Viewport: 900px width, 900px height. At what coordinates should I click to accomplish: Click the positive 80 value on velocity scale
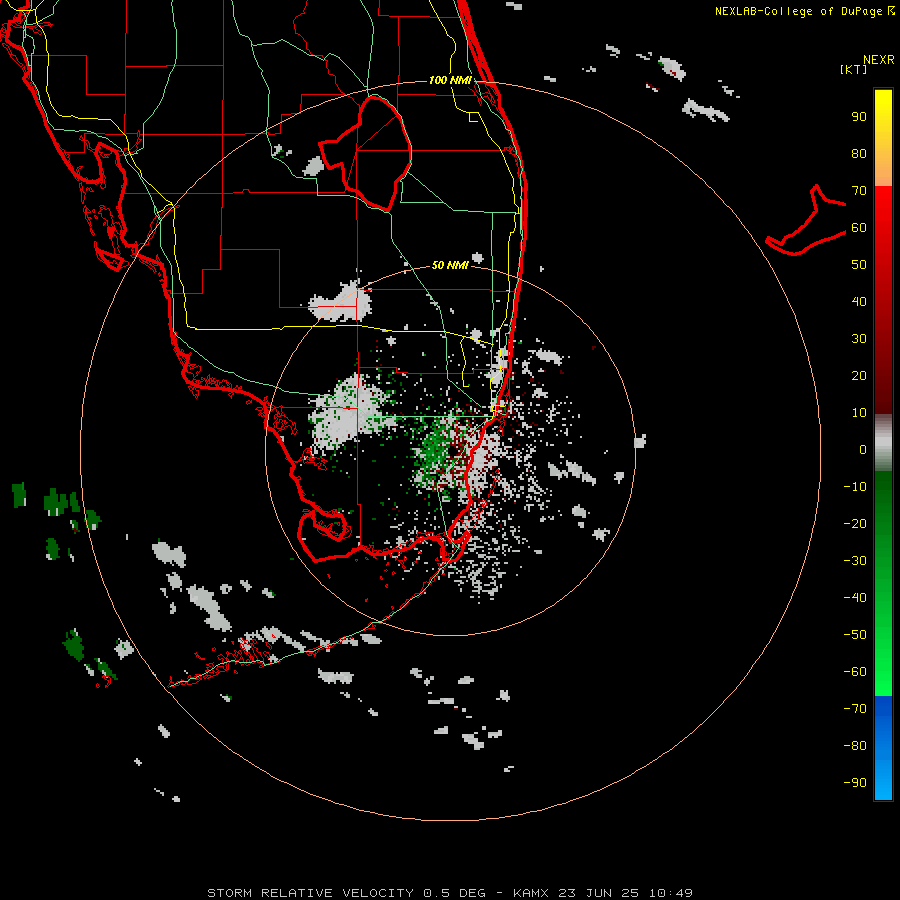click(859, 154)
